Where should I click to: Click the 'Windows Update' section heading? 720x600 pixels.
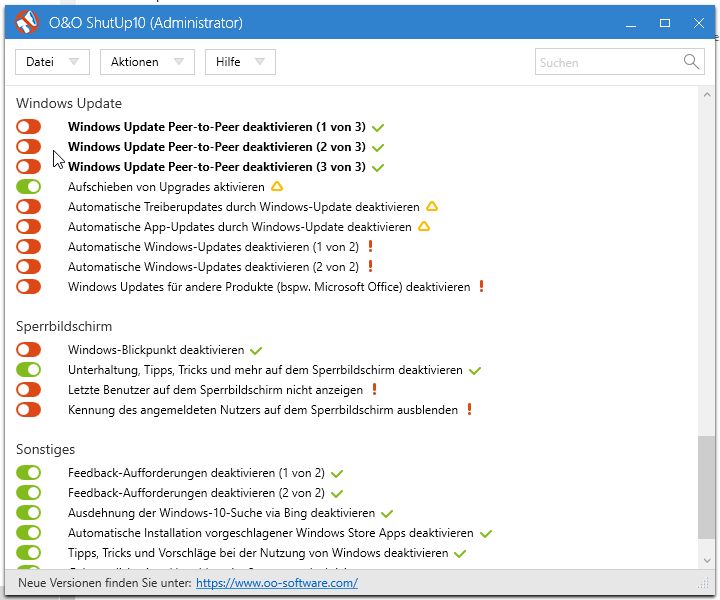[69, 103]
